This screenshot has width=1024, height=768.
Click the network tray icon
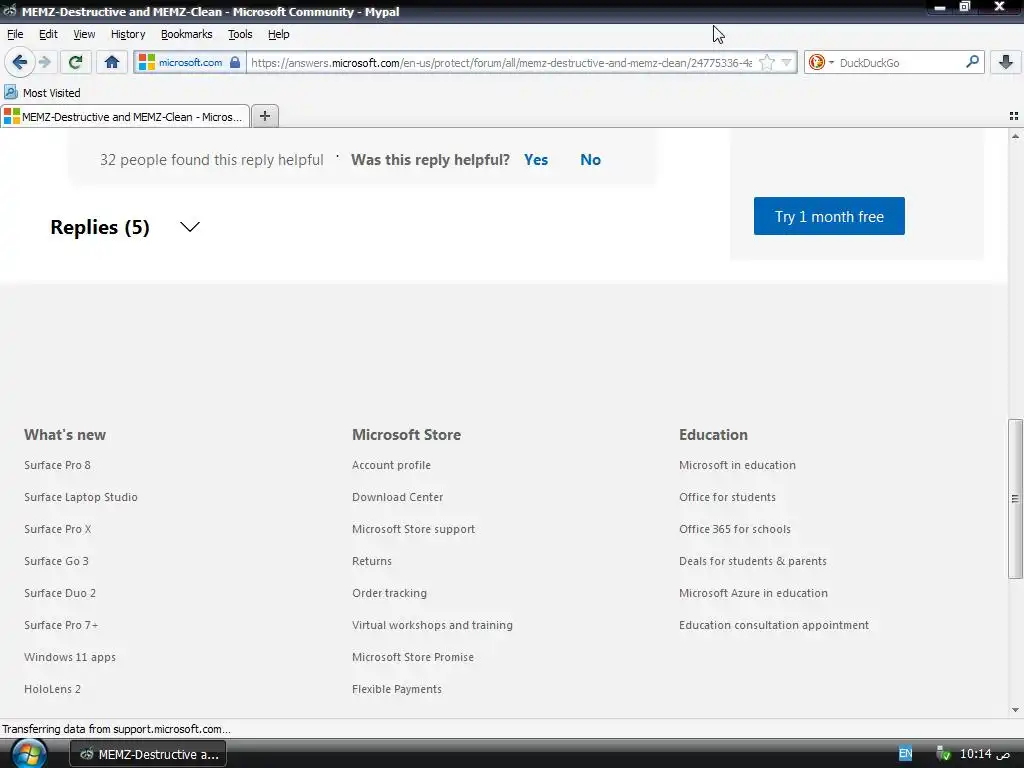[943, 754]
